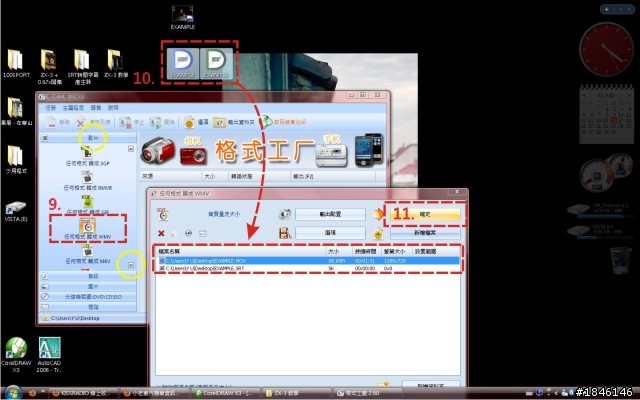
Task: Click the Stop conversion toolbar icon
Action: [125, 122]
